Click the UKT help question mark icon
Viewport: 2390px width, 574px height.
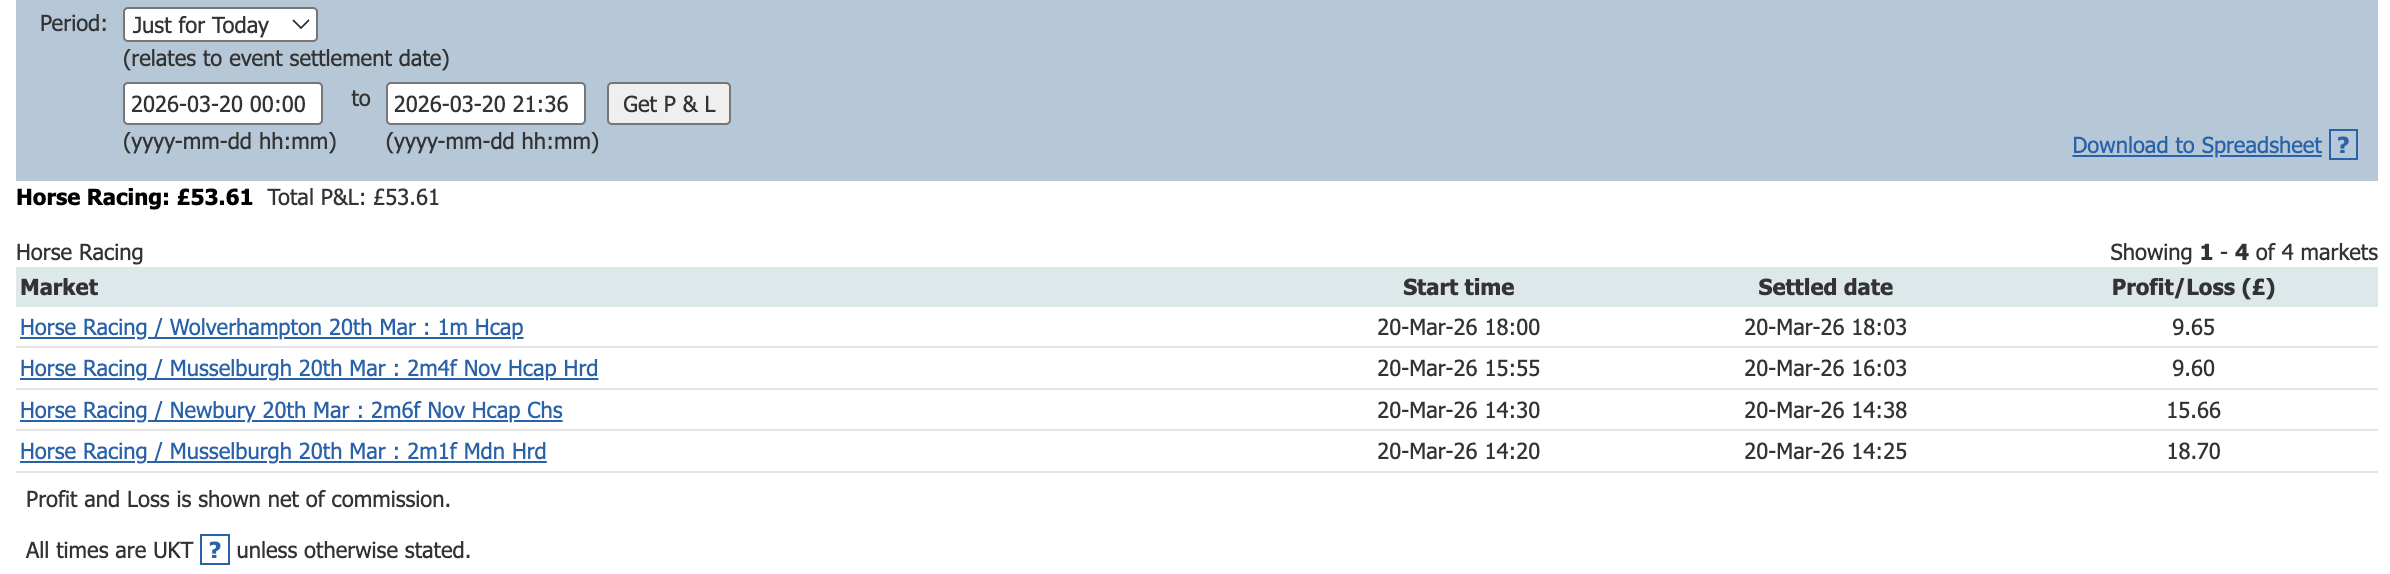214,550
